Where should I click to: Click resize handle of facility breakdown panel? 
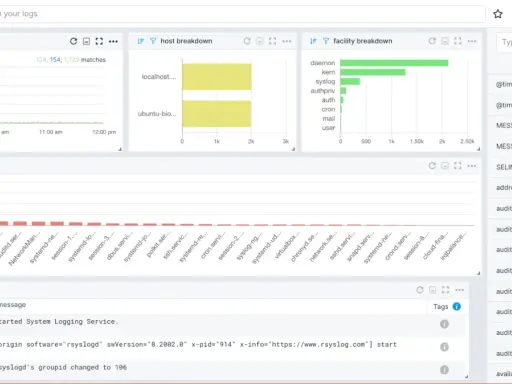478,149
